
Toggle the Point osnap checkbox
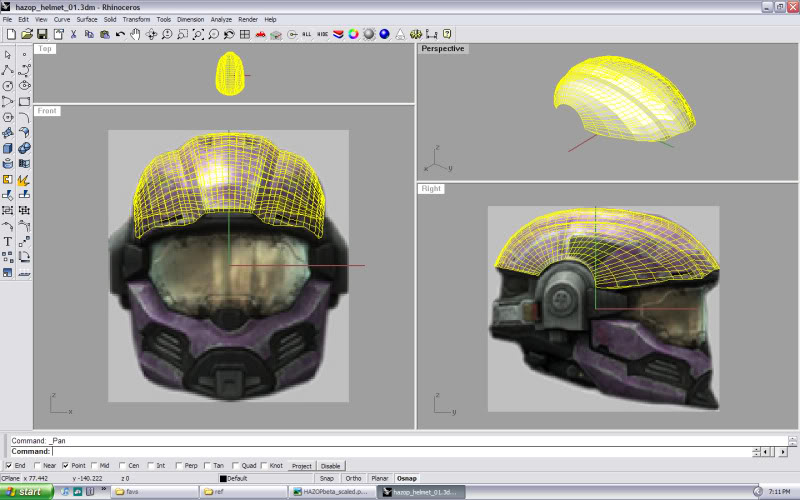(65, 465)
